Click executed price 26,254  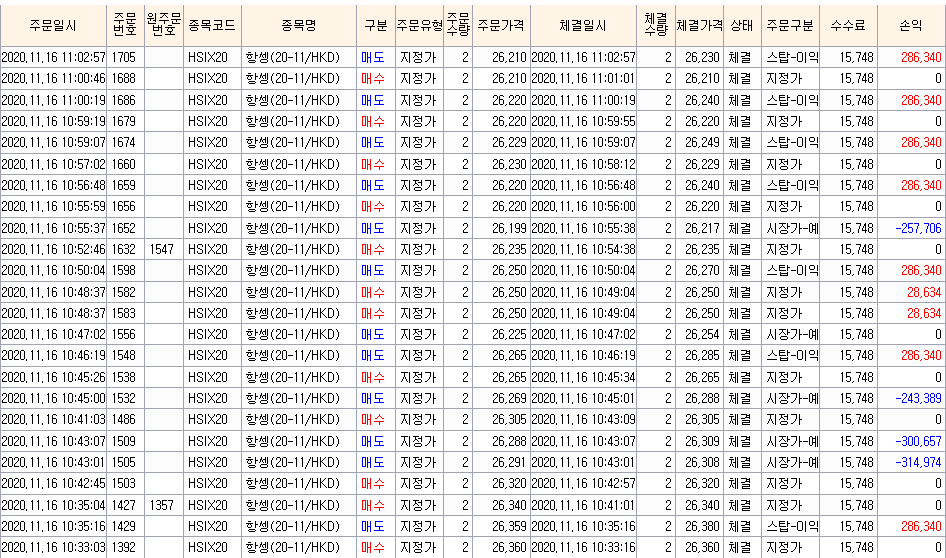702,334
